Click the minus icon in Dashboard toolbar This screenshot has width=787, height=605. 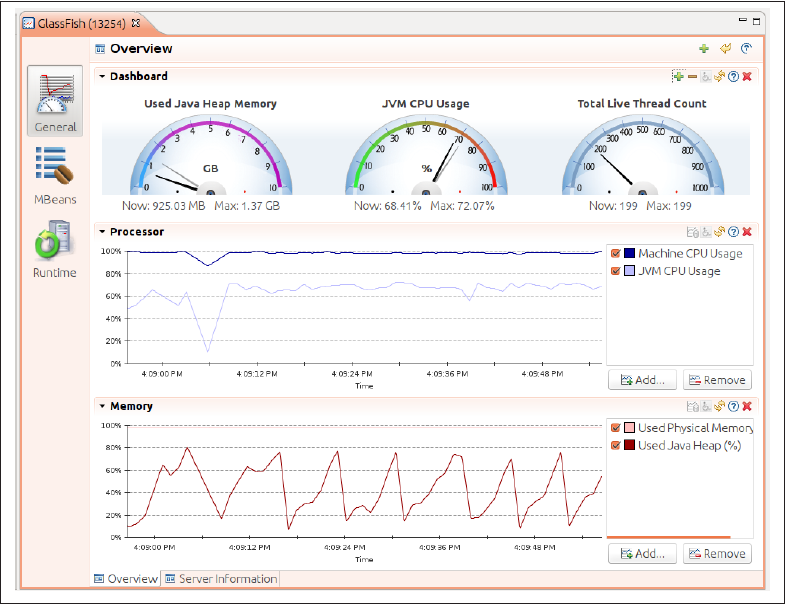tap(693, 76)
